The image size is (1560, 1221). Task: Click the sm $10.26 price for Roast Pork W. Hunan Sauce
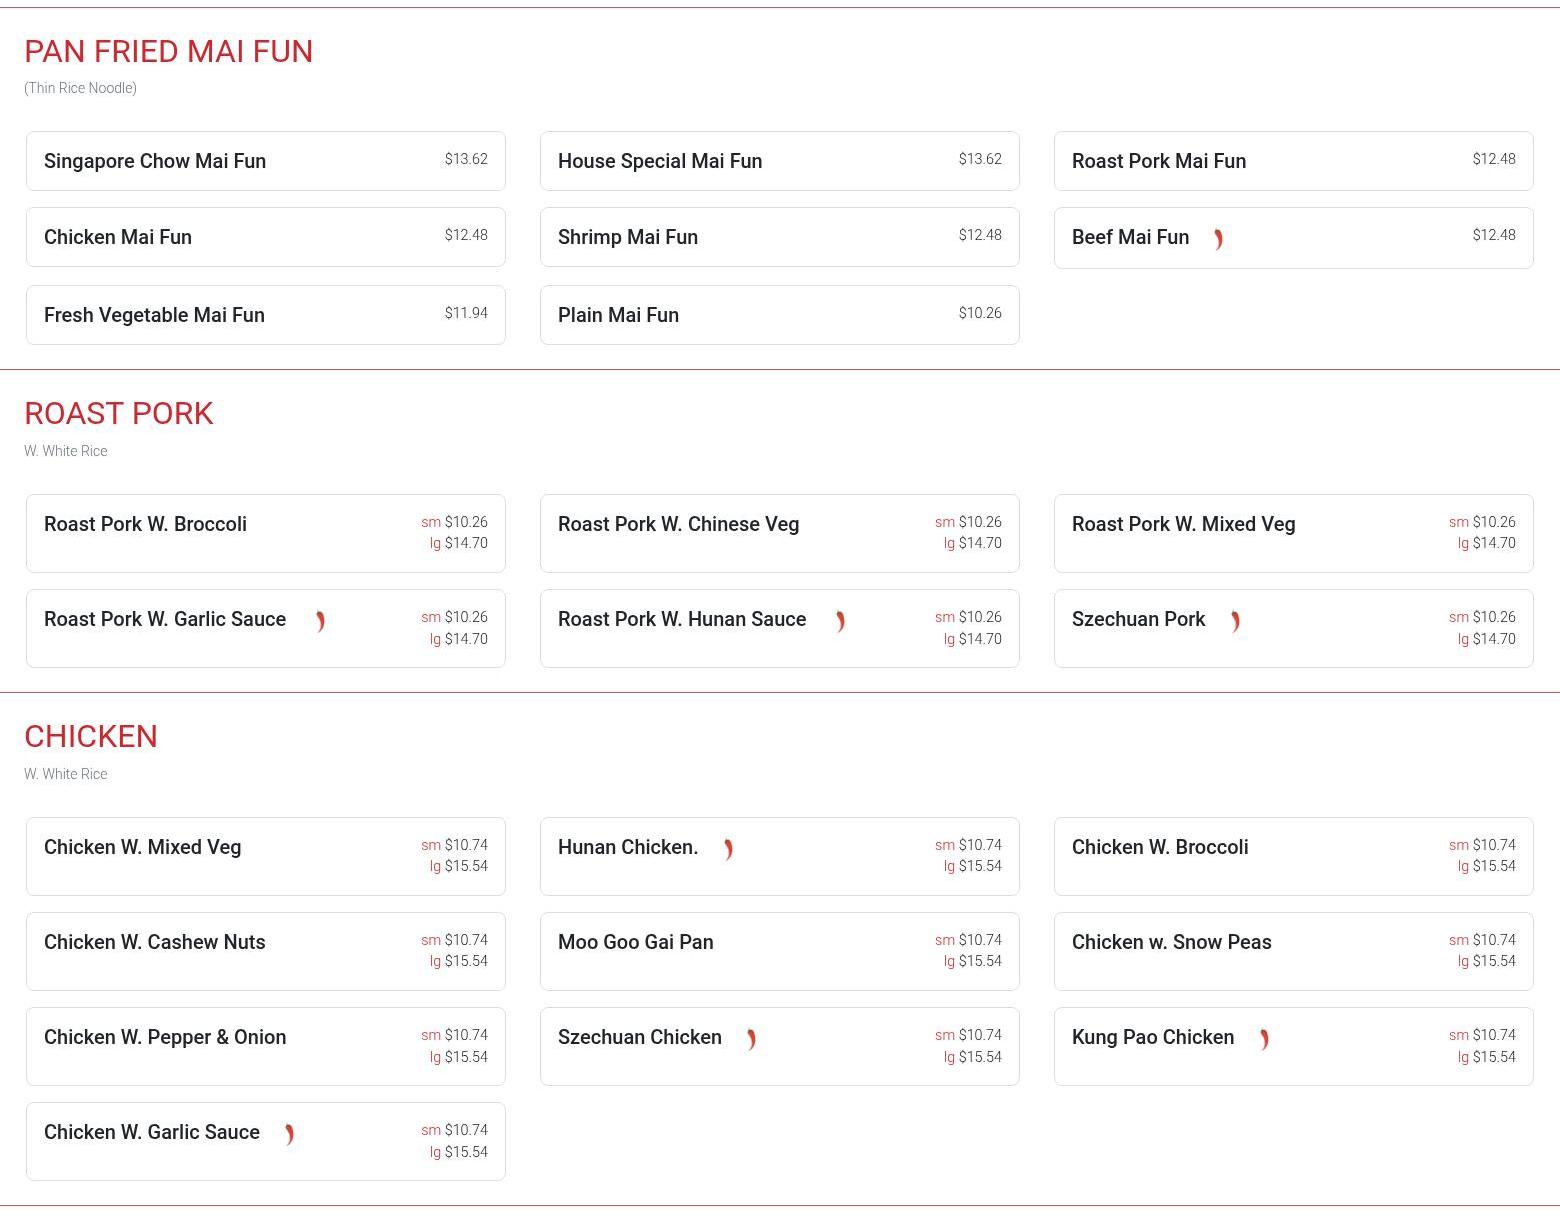coord(969,617)
